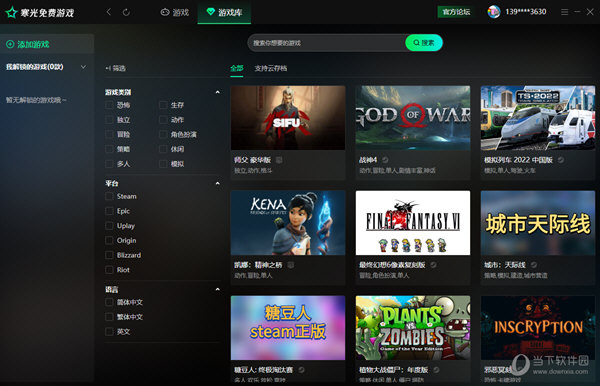The height and width of the screenshot is (386, 600).
Task: Filter by Uplay platform checkbox
Action: (109, 226)
